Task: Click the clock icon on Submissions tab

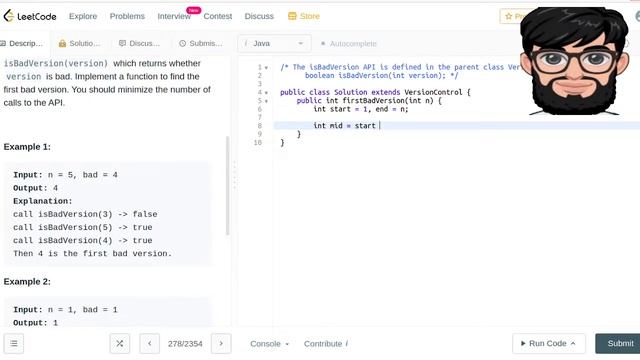Action: pyautogui.click(x=182, y=43)
